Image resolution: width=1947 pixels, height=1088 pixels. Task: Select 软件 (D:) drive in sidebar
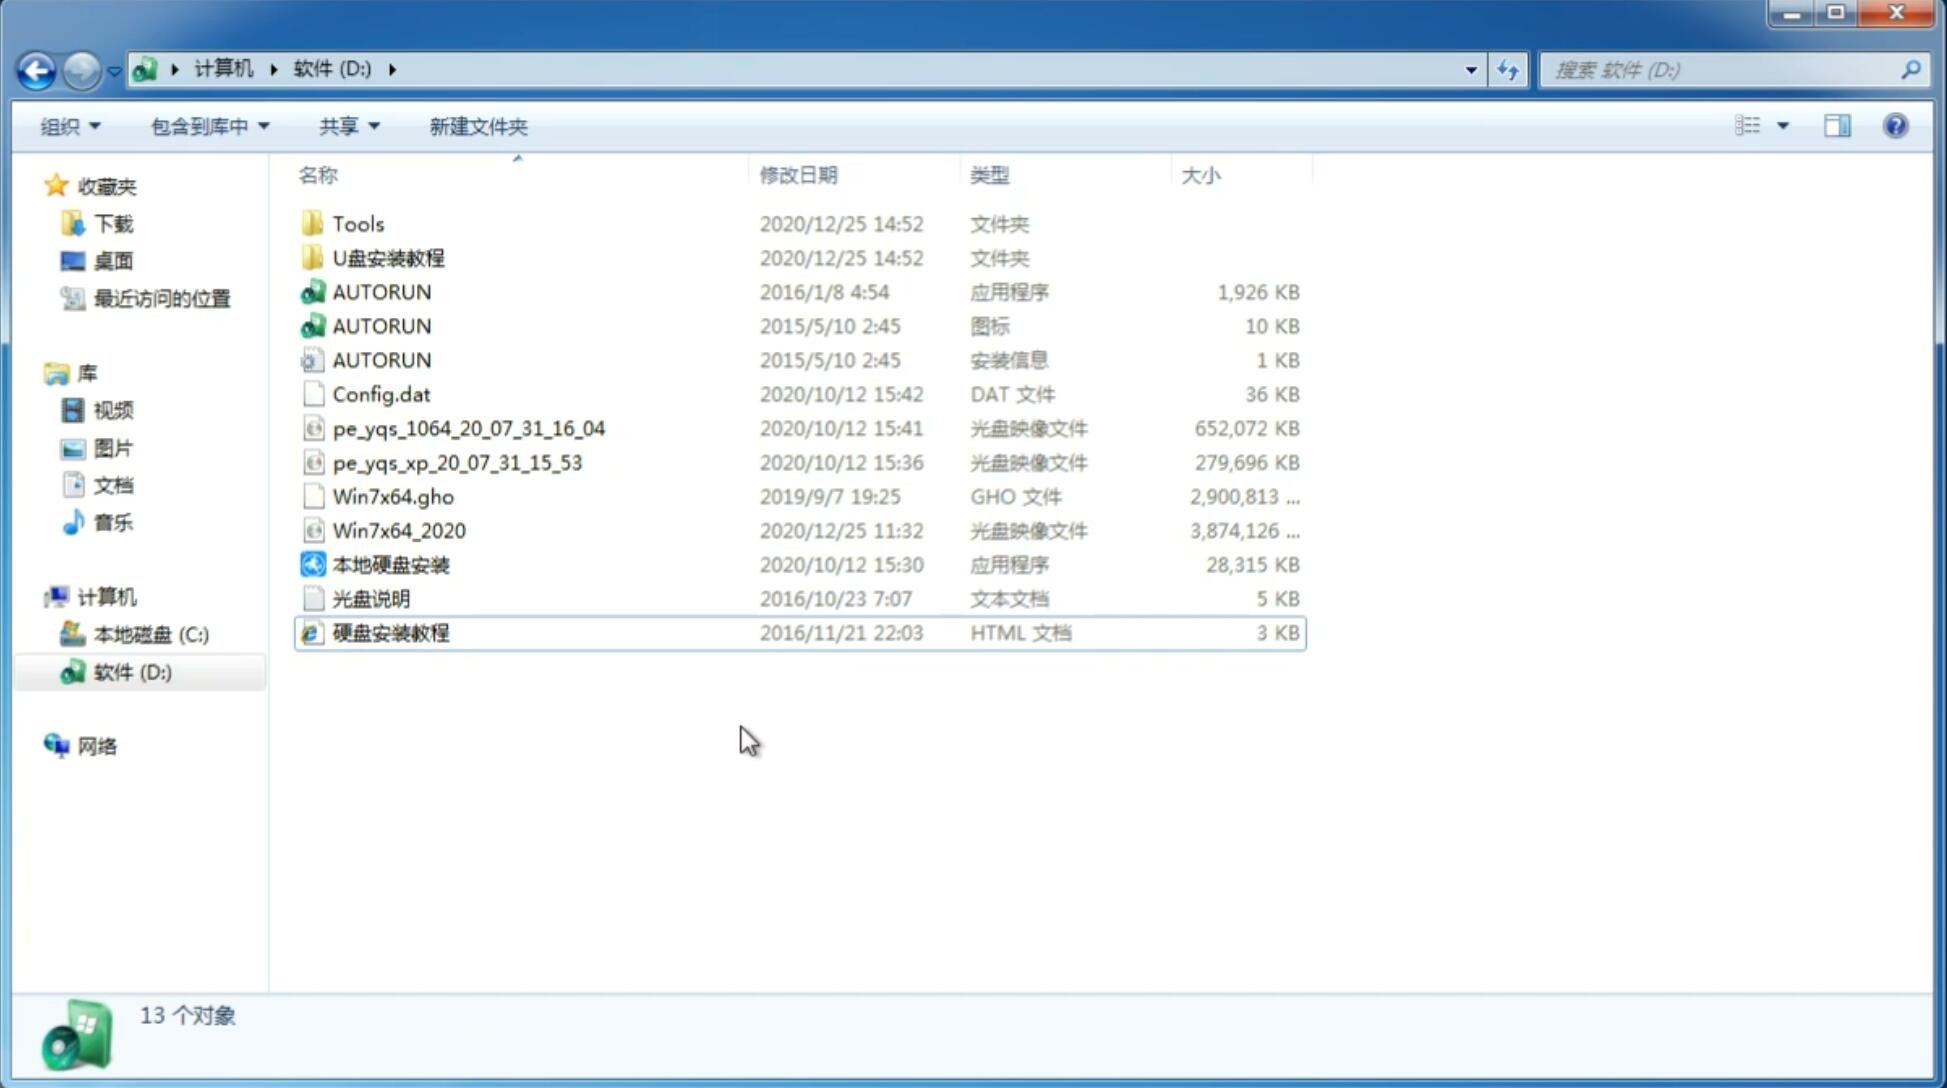pos(131,672)
